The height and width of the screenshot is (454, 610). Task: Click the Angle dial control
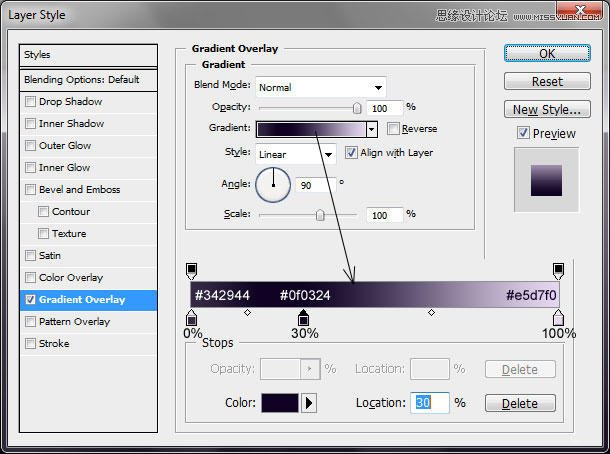(273, 185)
